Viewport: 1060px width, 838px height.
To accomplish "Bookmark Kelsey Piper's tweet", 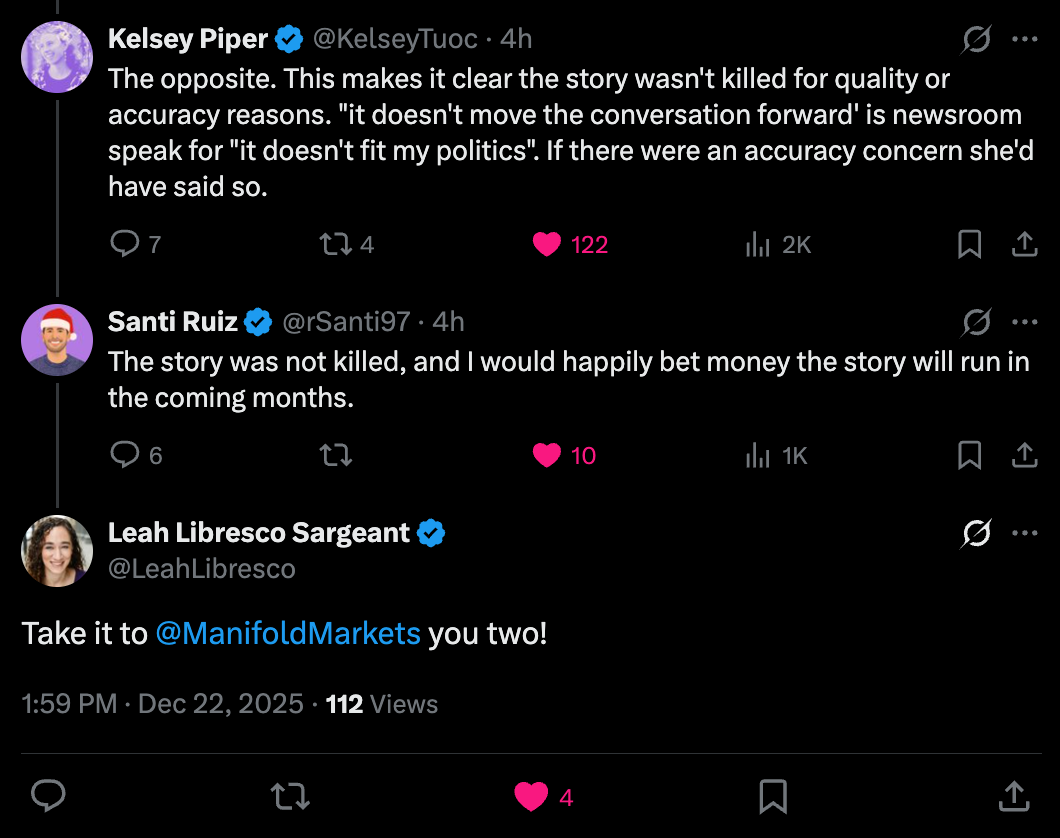I will (969, 244).
